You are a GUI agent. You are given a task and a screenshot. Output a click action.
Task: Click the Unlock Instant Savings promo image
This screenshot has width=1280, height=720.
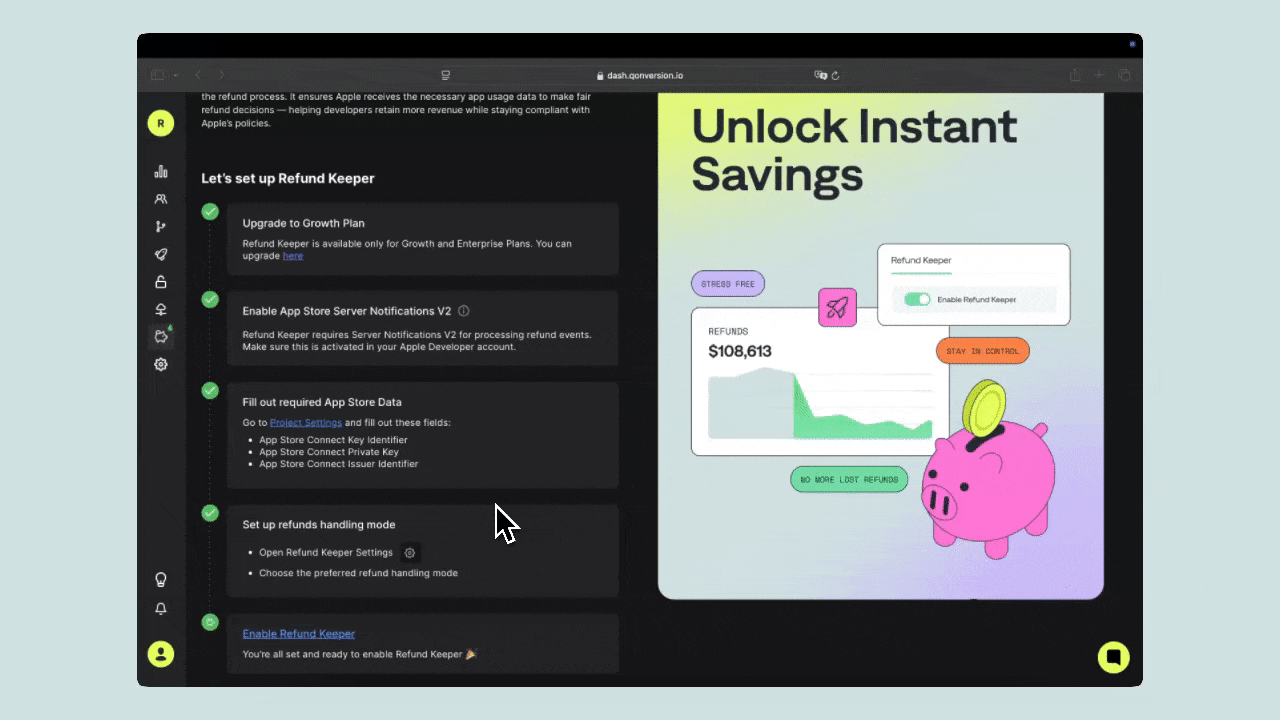pos(881,346)
